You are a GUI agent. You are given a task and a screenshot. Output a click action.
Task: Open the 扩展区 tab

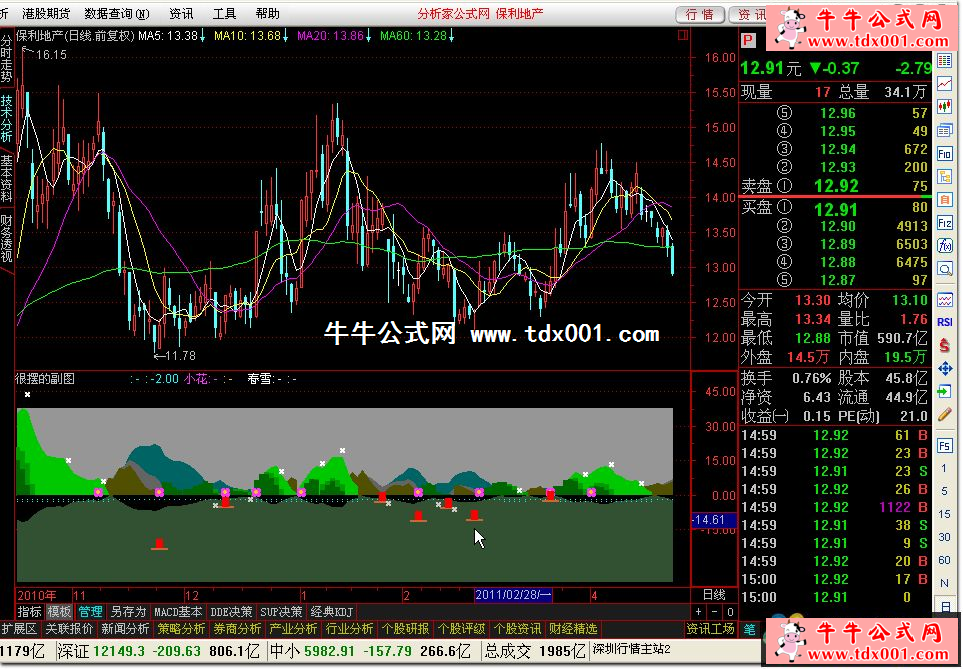[19, 629]
